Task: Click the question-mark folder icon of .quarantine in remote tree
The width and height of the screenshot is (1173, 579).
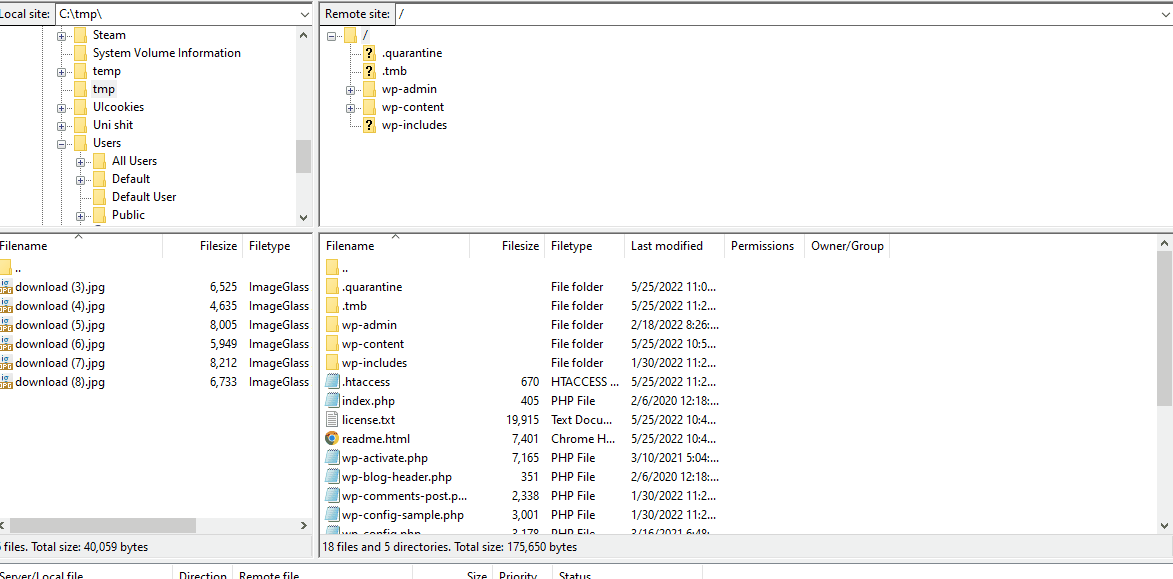Action: (x=369, y=53)
